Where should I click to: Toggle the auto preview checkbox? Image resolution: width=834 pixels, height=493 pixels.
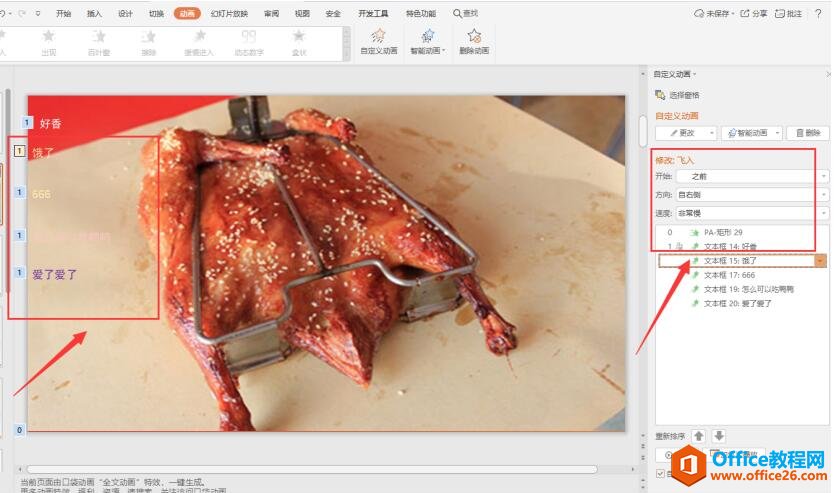(x=660, y=473)
